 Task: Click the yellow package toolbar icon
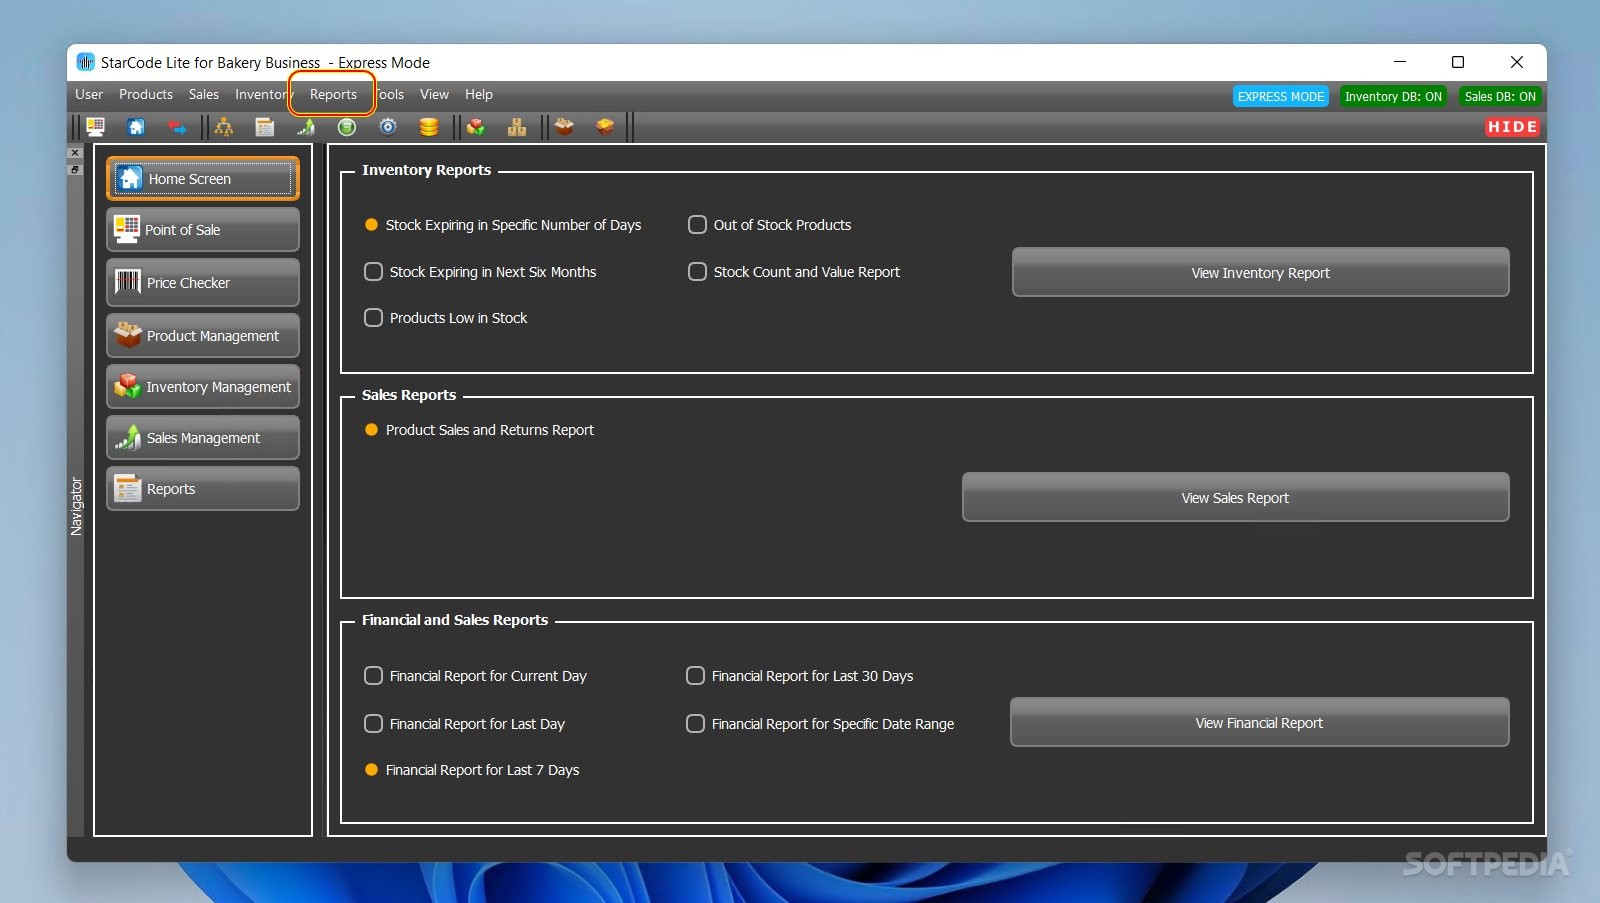(605, 127)
